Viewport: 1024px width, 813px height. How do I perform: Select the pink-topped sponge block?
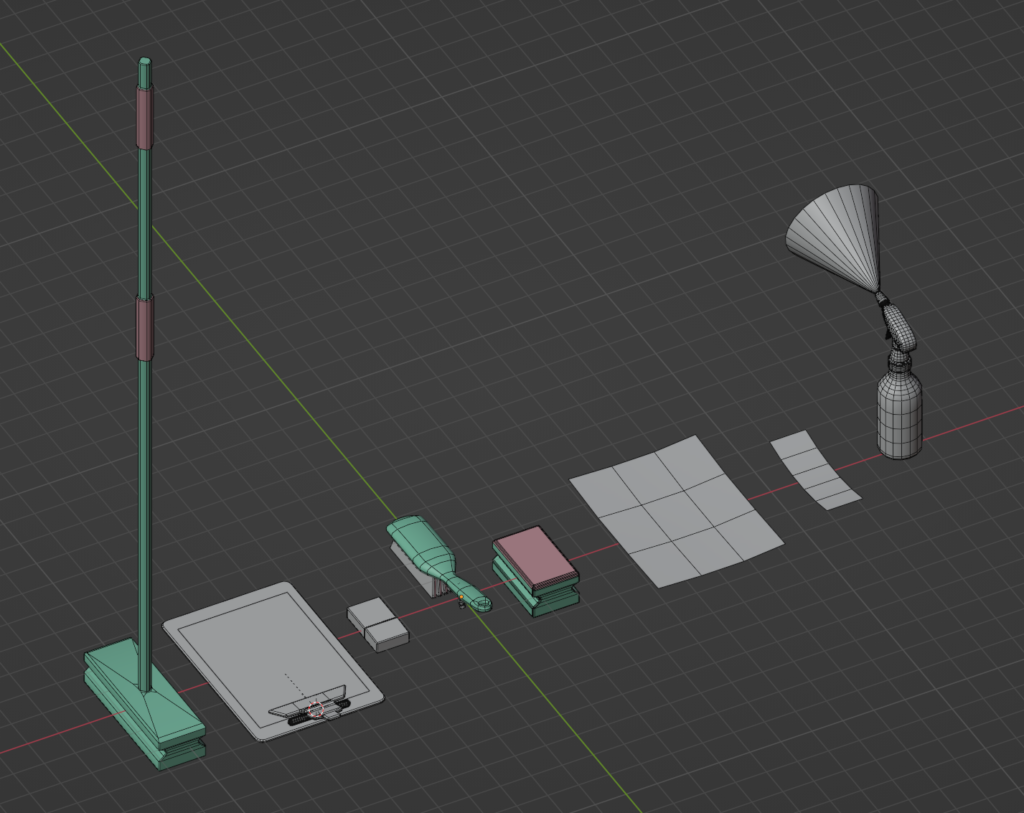tap(536, 569)
